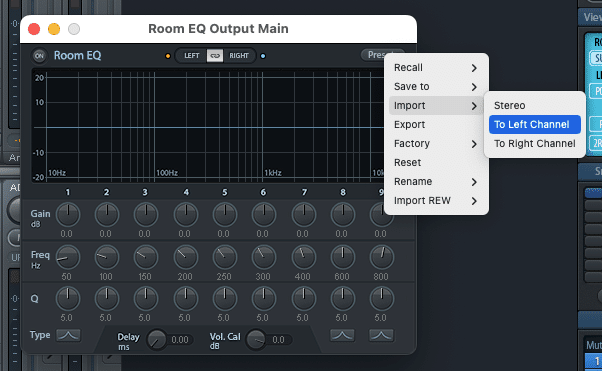Choose Export from the preset menu

point(436,124)
